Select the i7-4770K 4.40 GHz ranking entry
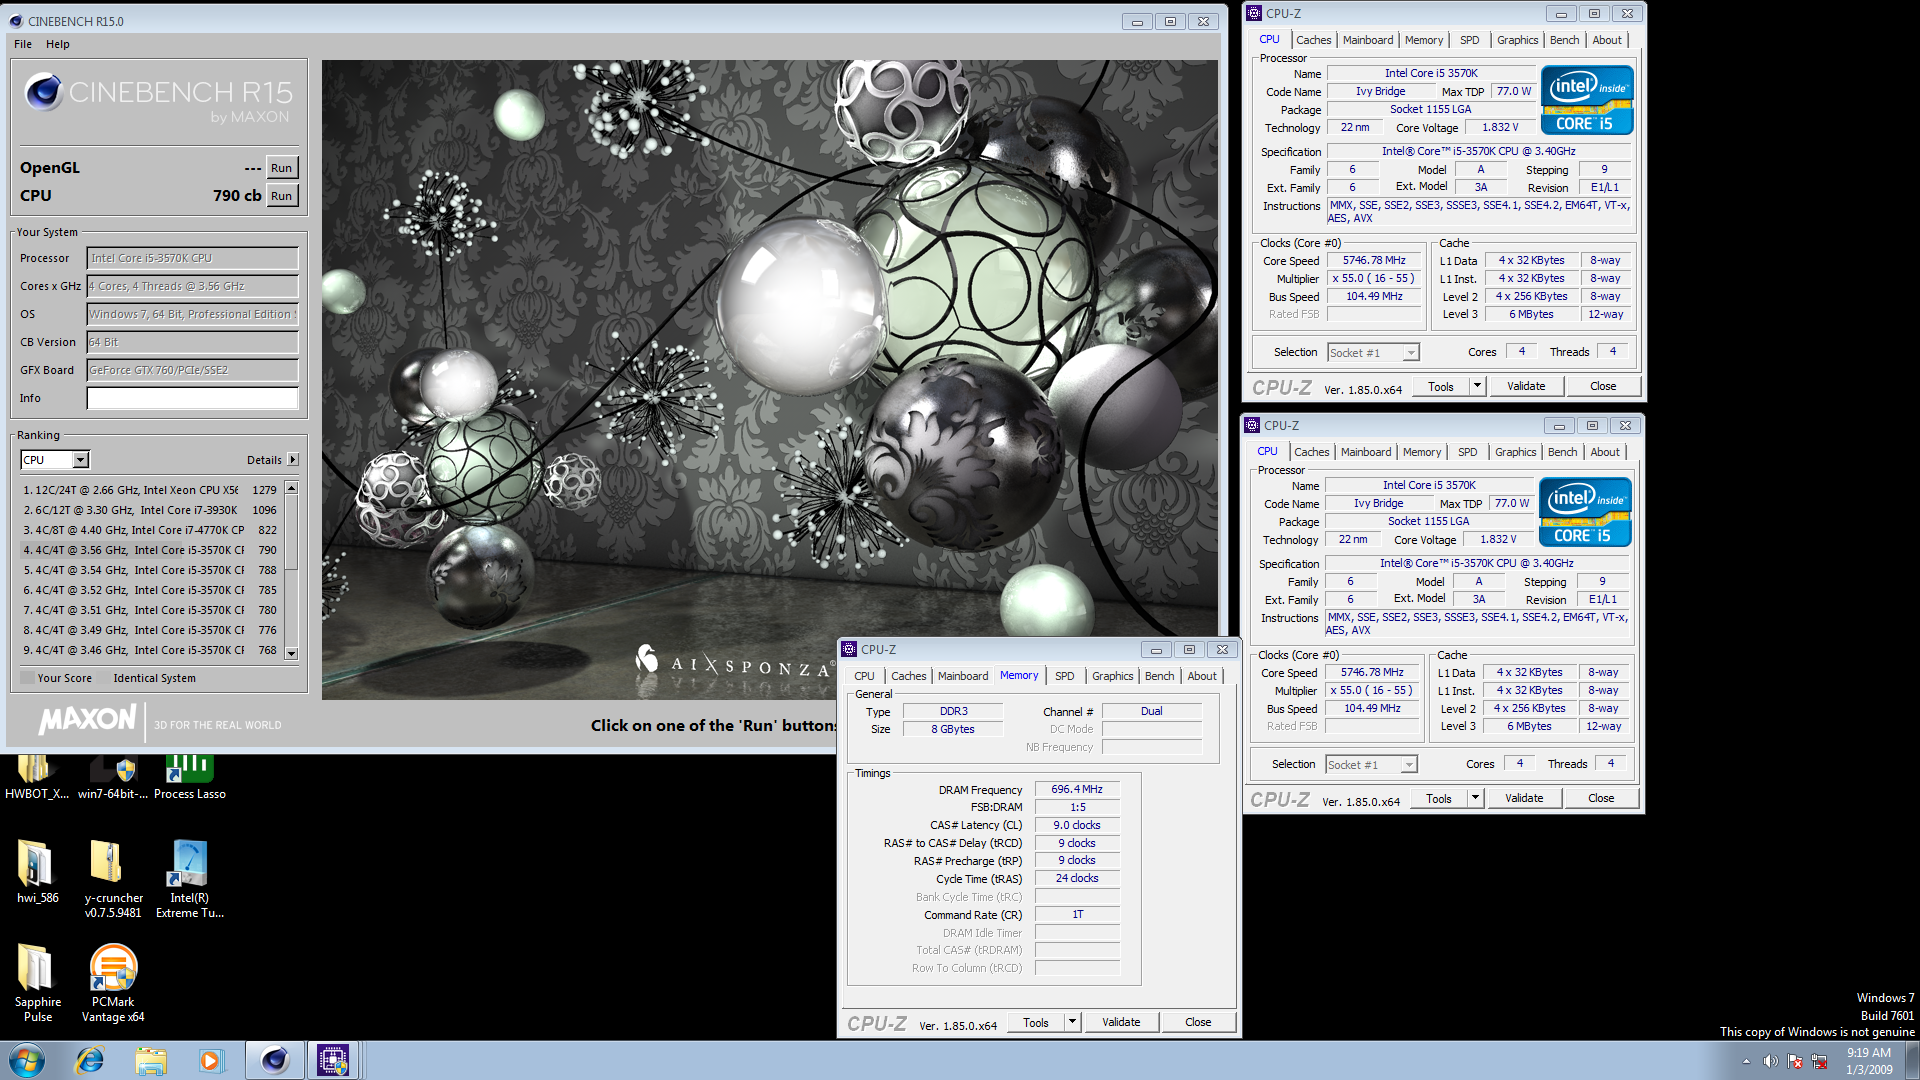Screen dimensions: 1920x1080 pyautogui.click(x=150, y=530)
